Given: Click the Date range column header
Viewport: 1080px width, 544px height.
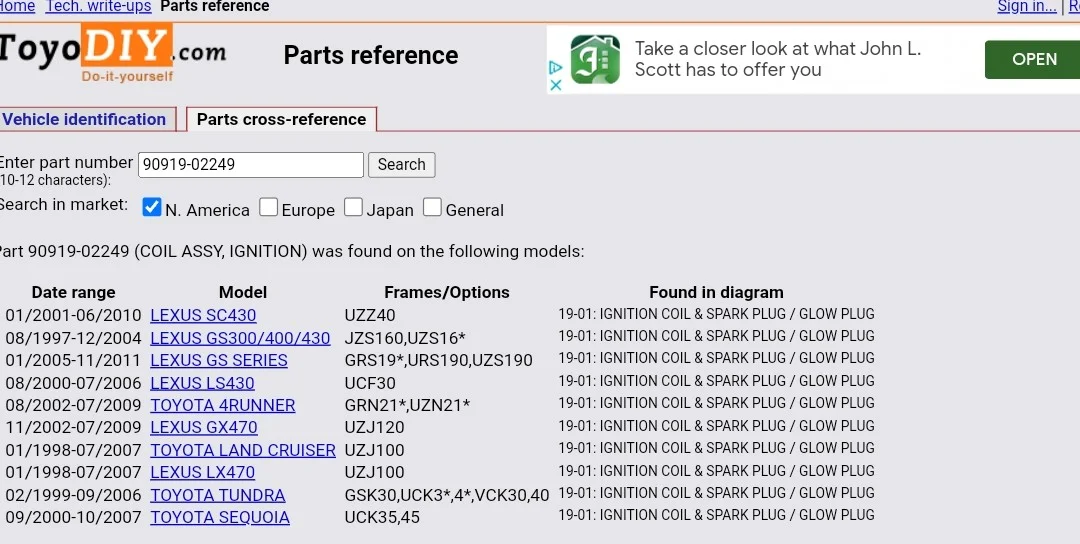Looking at the screenshot, I should pyautogui.click(x=74, y=293).
